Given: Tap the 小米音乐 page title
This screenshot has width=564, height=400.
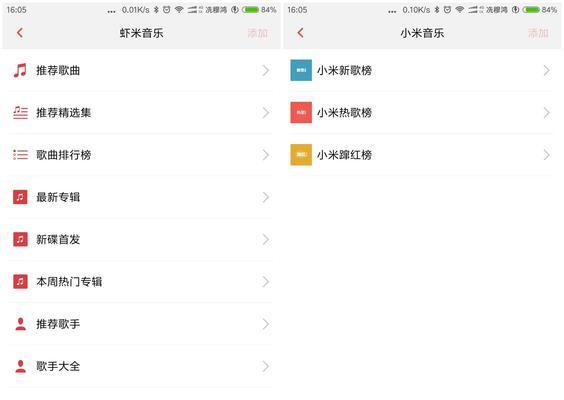Looking at the screenshot, I should (422, 33).
